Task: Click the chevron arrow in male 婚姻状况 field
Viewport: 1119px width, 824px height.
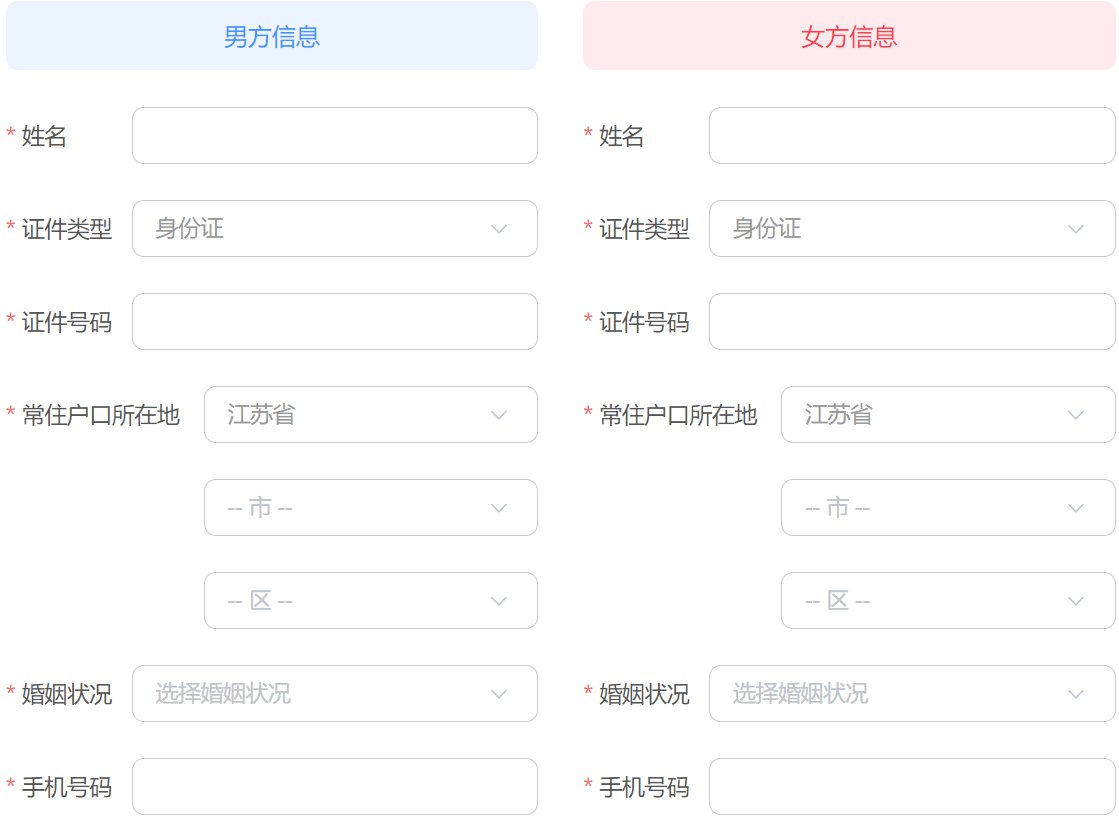Action: point(499,694)
